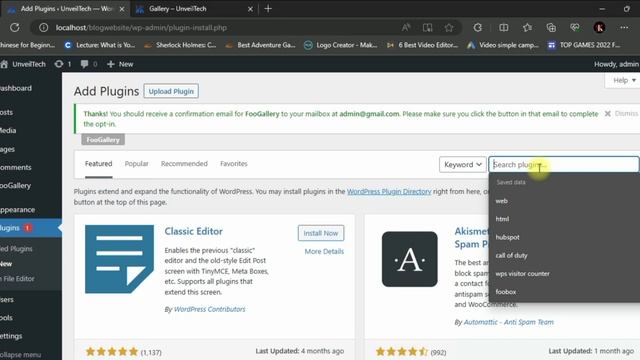Reload the page with the refresh icon

point(15,27)
